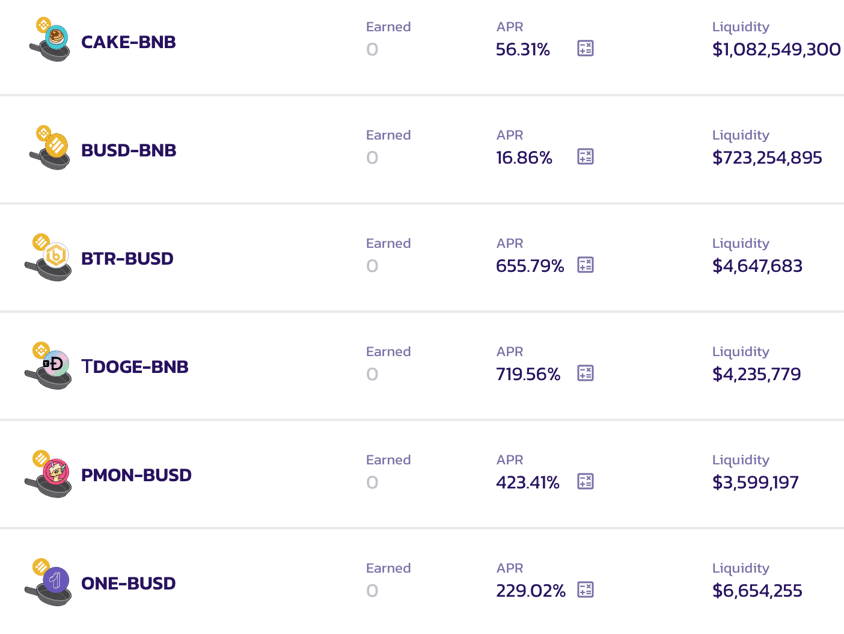This screenshot has height=634, width=844.
Task: Select the TDOGE-BNB farm name
Action: 135,367
